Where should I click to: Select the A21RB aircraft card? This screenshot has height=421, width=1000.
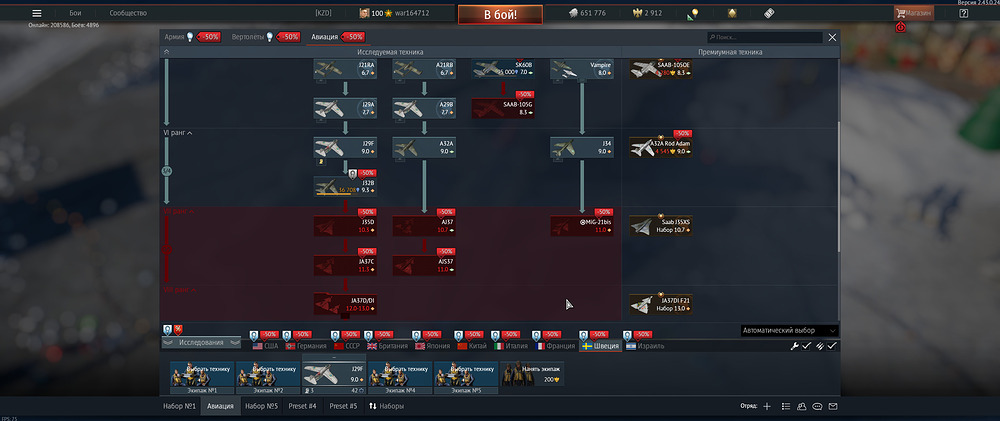click(x=424, y=69)
